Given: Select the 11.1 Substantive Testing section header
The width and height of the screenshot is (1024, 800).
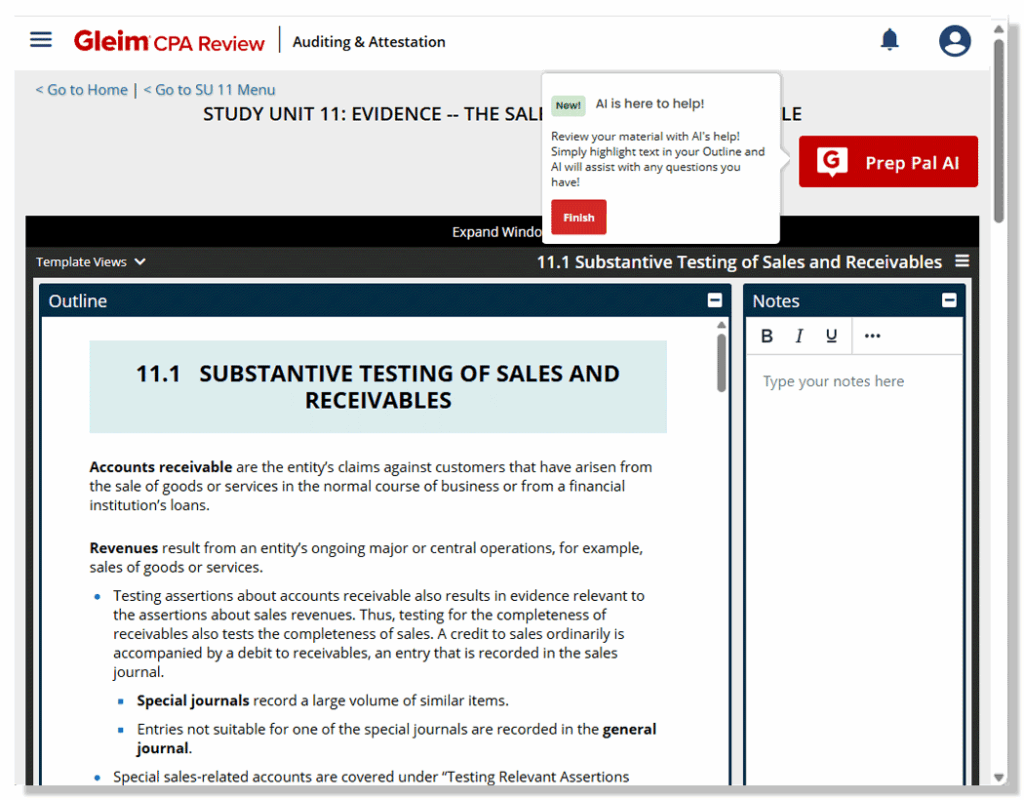Looking at the screenshot, I should (739, 261).
